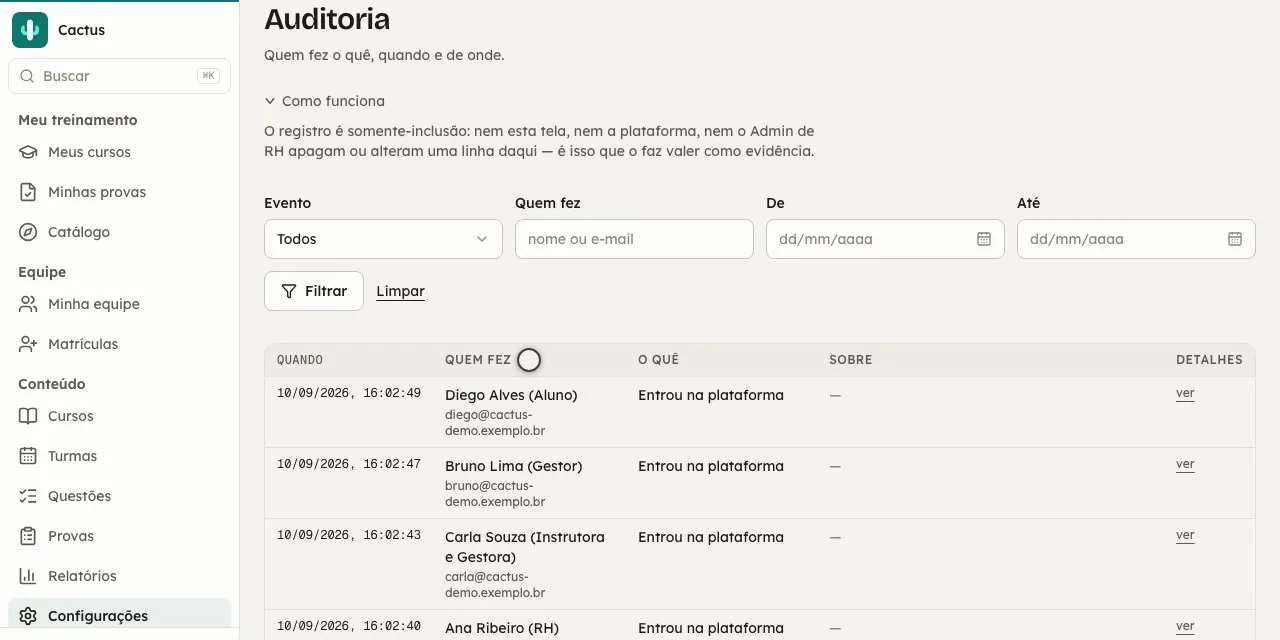
Task: Click the De date input
Action: tap(885, 239)
